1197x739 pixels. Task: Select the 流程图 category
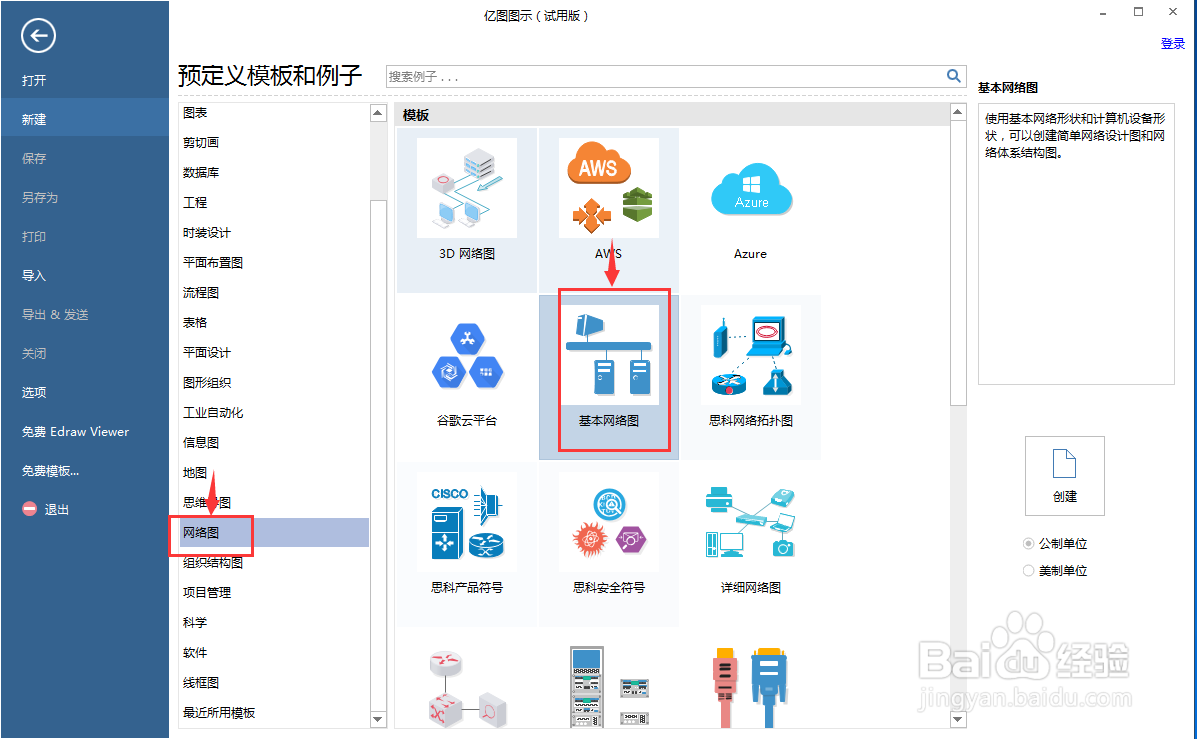click(x=201, y=292)
